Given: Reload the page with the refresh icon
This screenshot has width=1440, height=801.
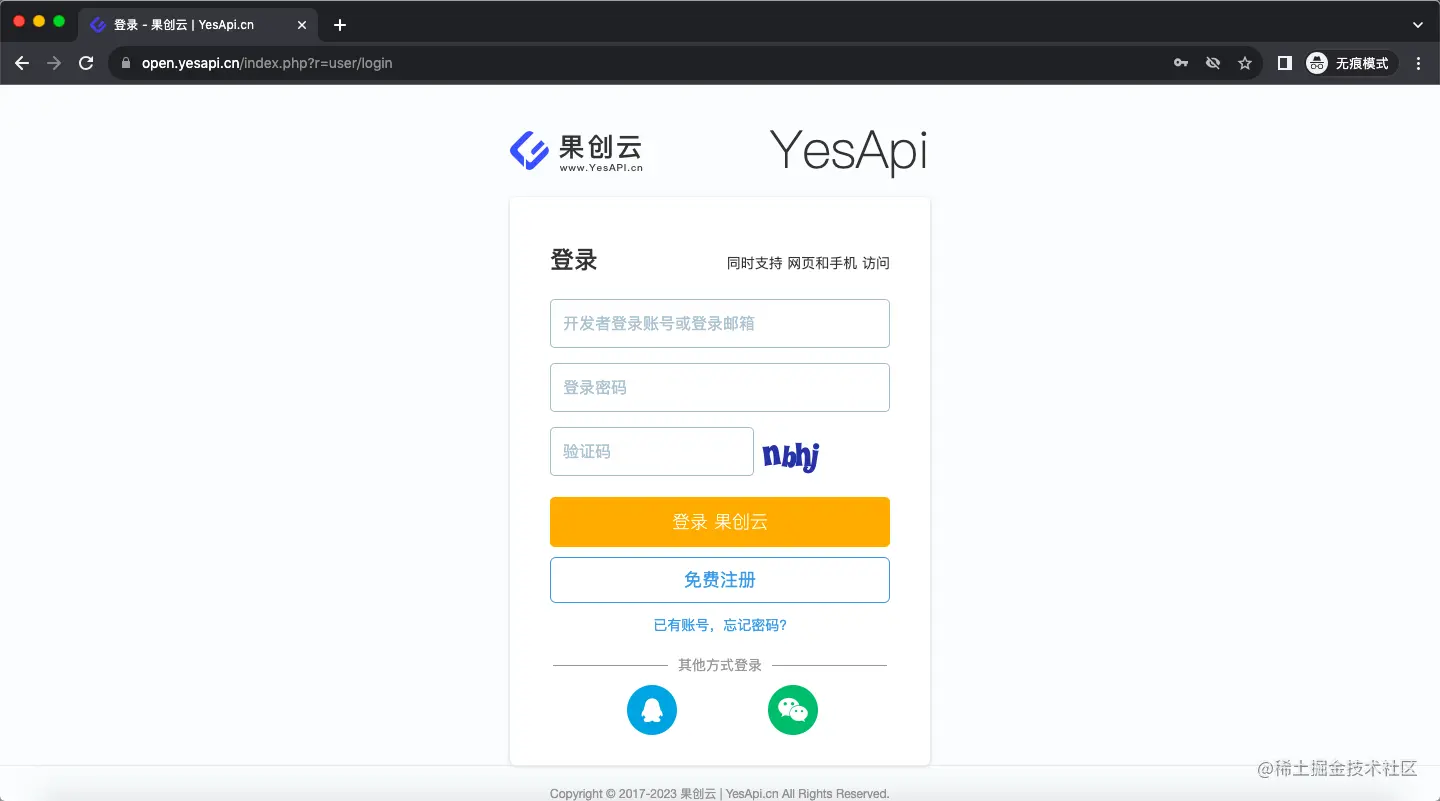Looking at the screenshot, I should (x=86, y=63).
